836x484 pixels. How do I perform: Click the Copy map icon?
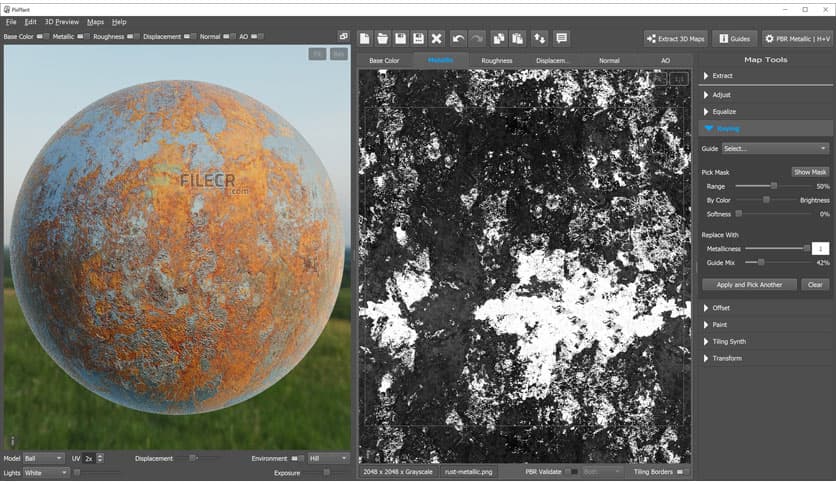(500, 38)
